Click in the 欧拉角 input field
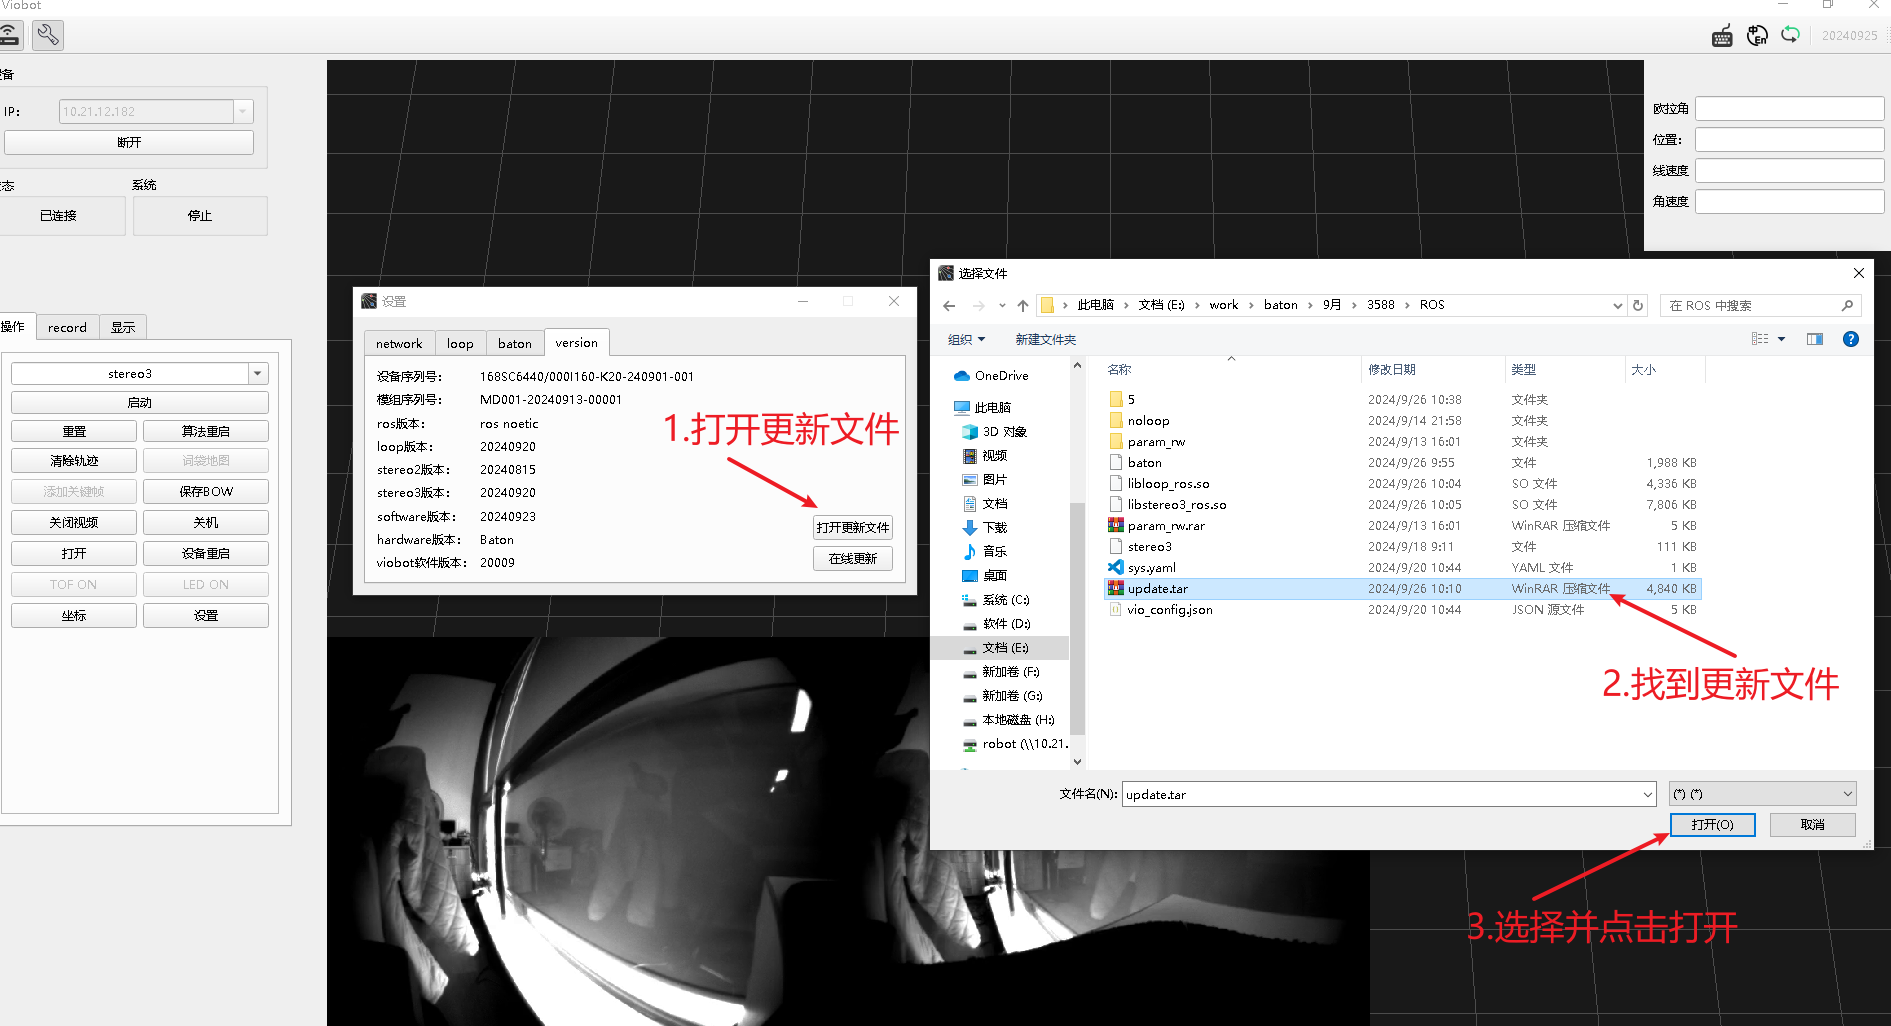 (1789, 108)
